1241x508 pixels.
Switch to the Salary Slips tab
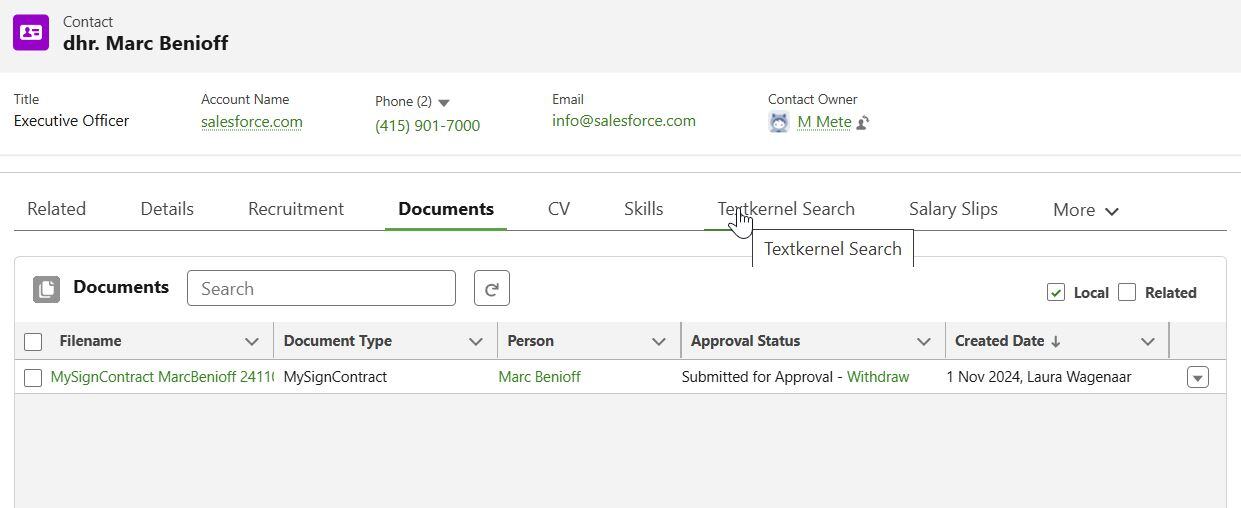(x=953, y=209)
